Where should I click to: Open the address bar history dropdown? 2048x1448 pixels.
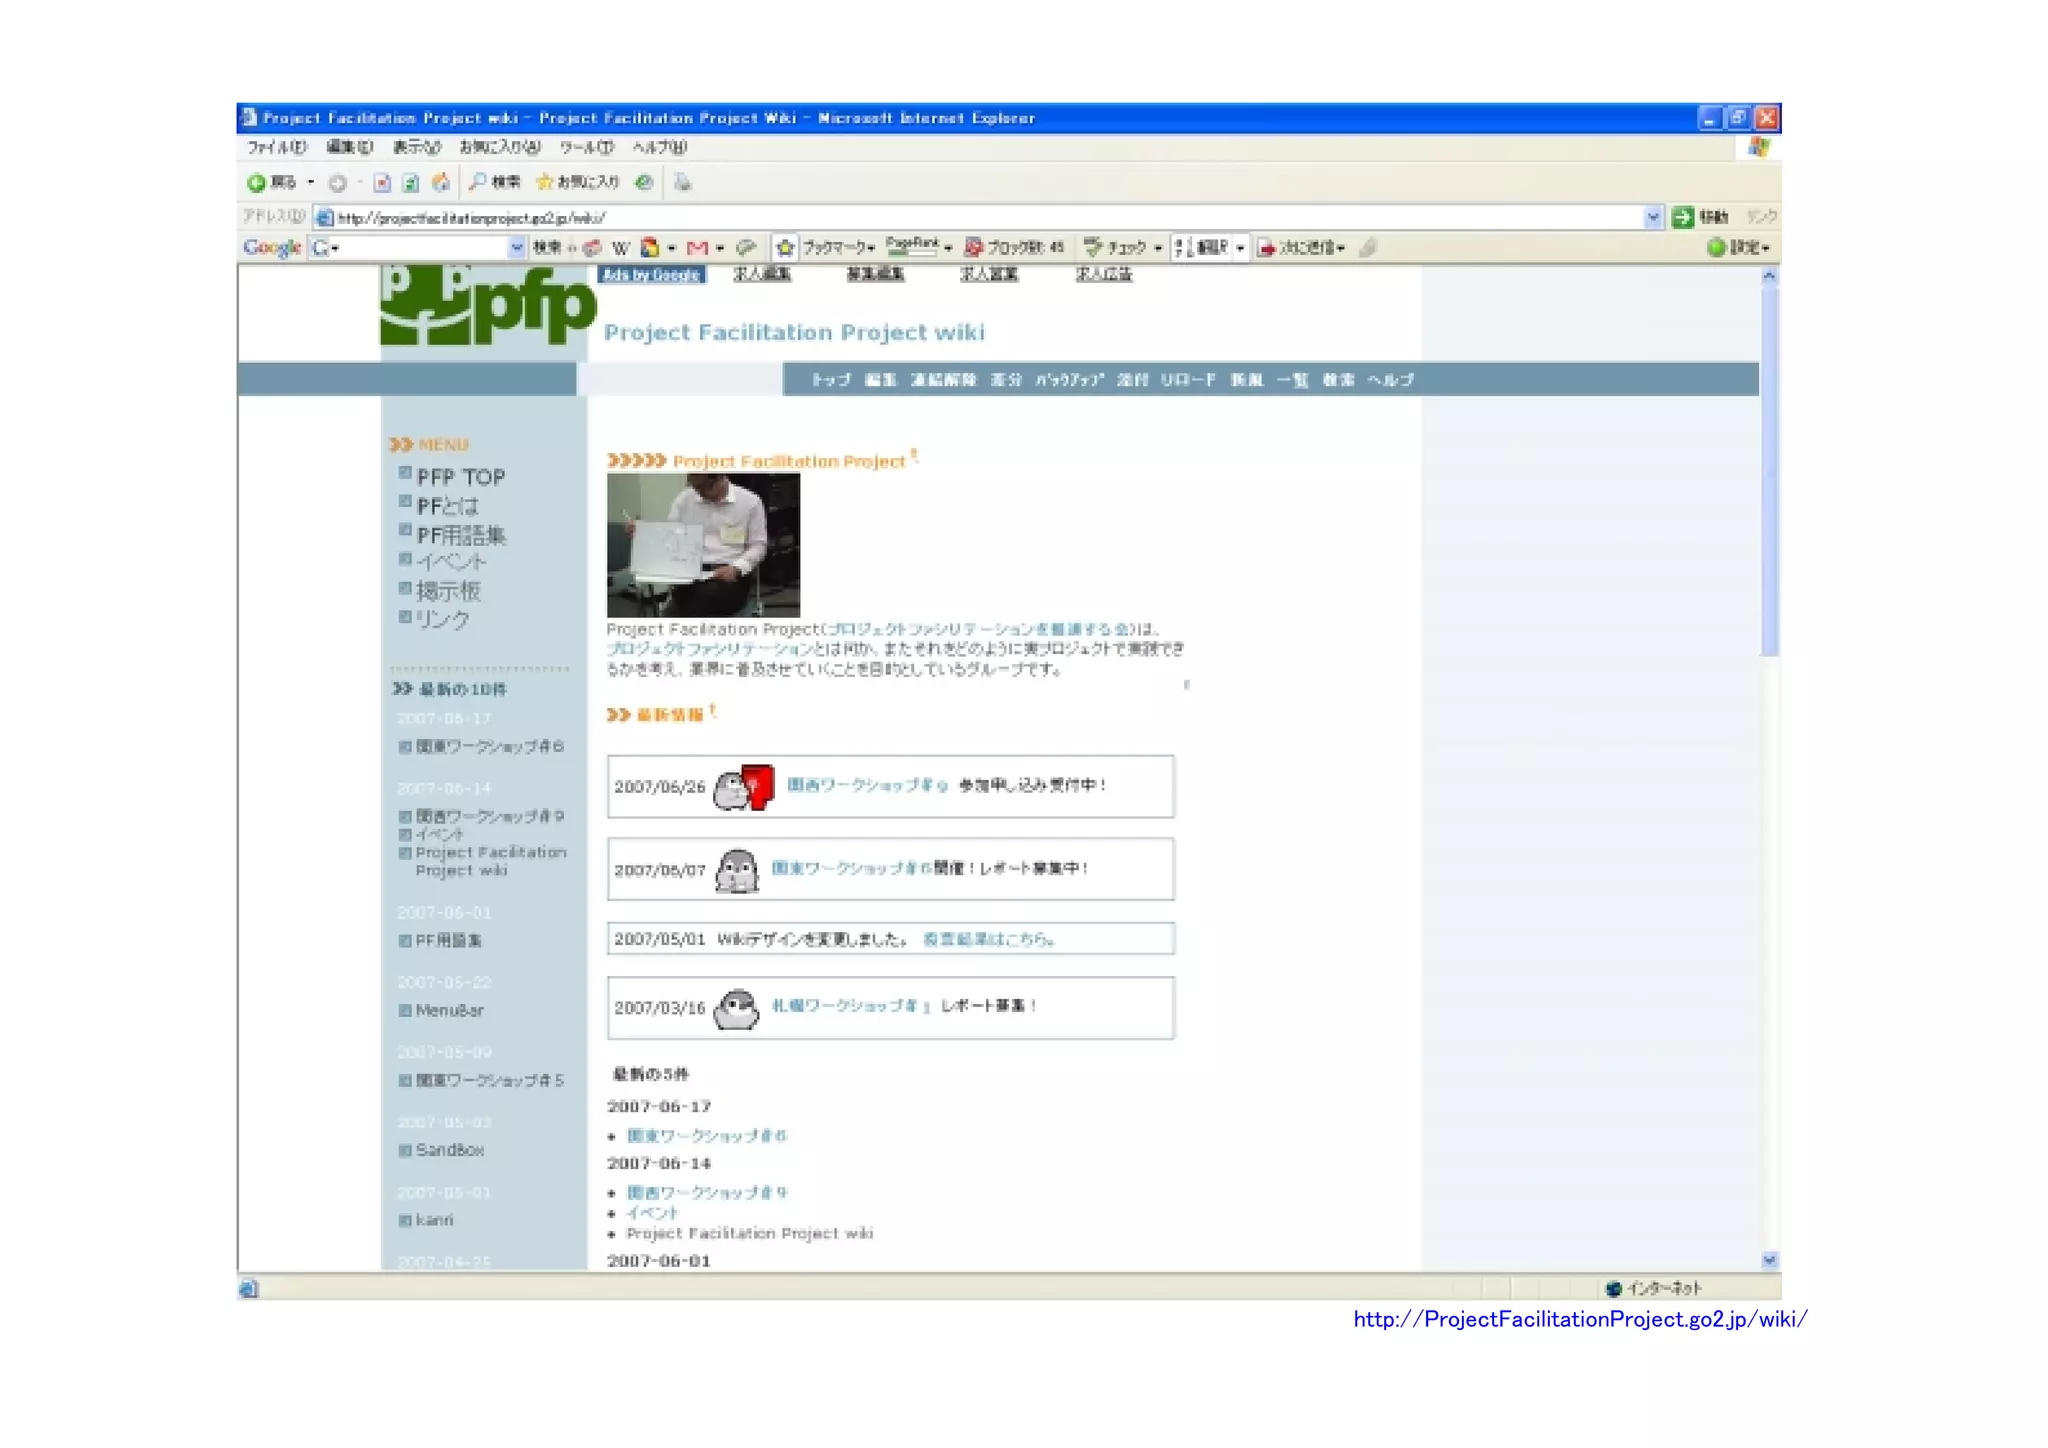[1652, 217]
